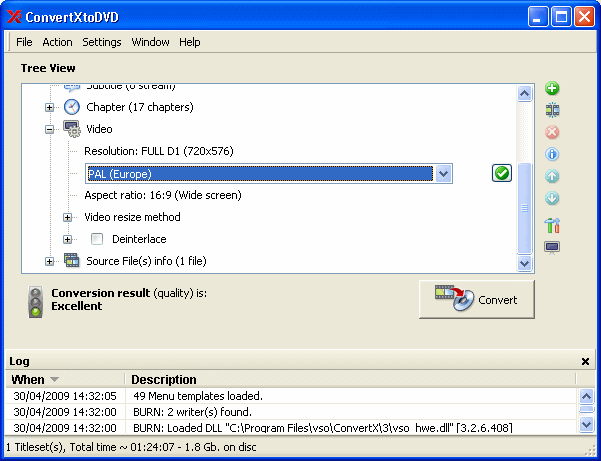Collapse the Video tree node
Viewport: 601px width, 461px height.
(49, 130)
